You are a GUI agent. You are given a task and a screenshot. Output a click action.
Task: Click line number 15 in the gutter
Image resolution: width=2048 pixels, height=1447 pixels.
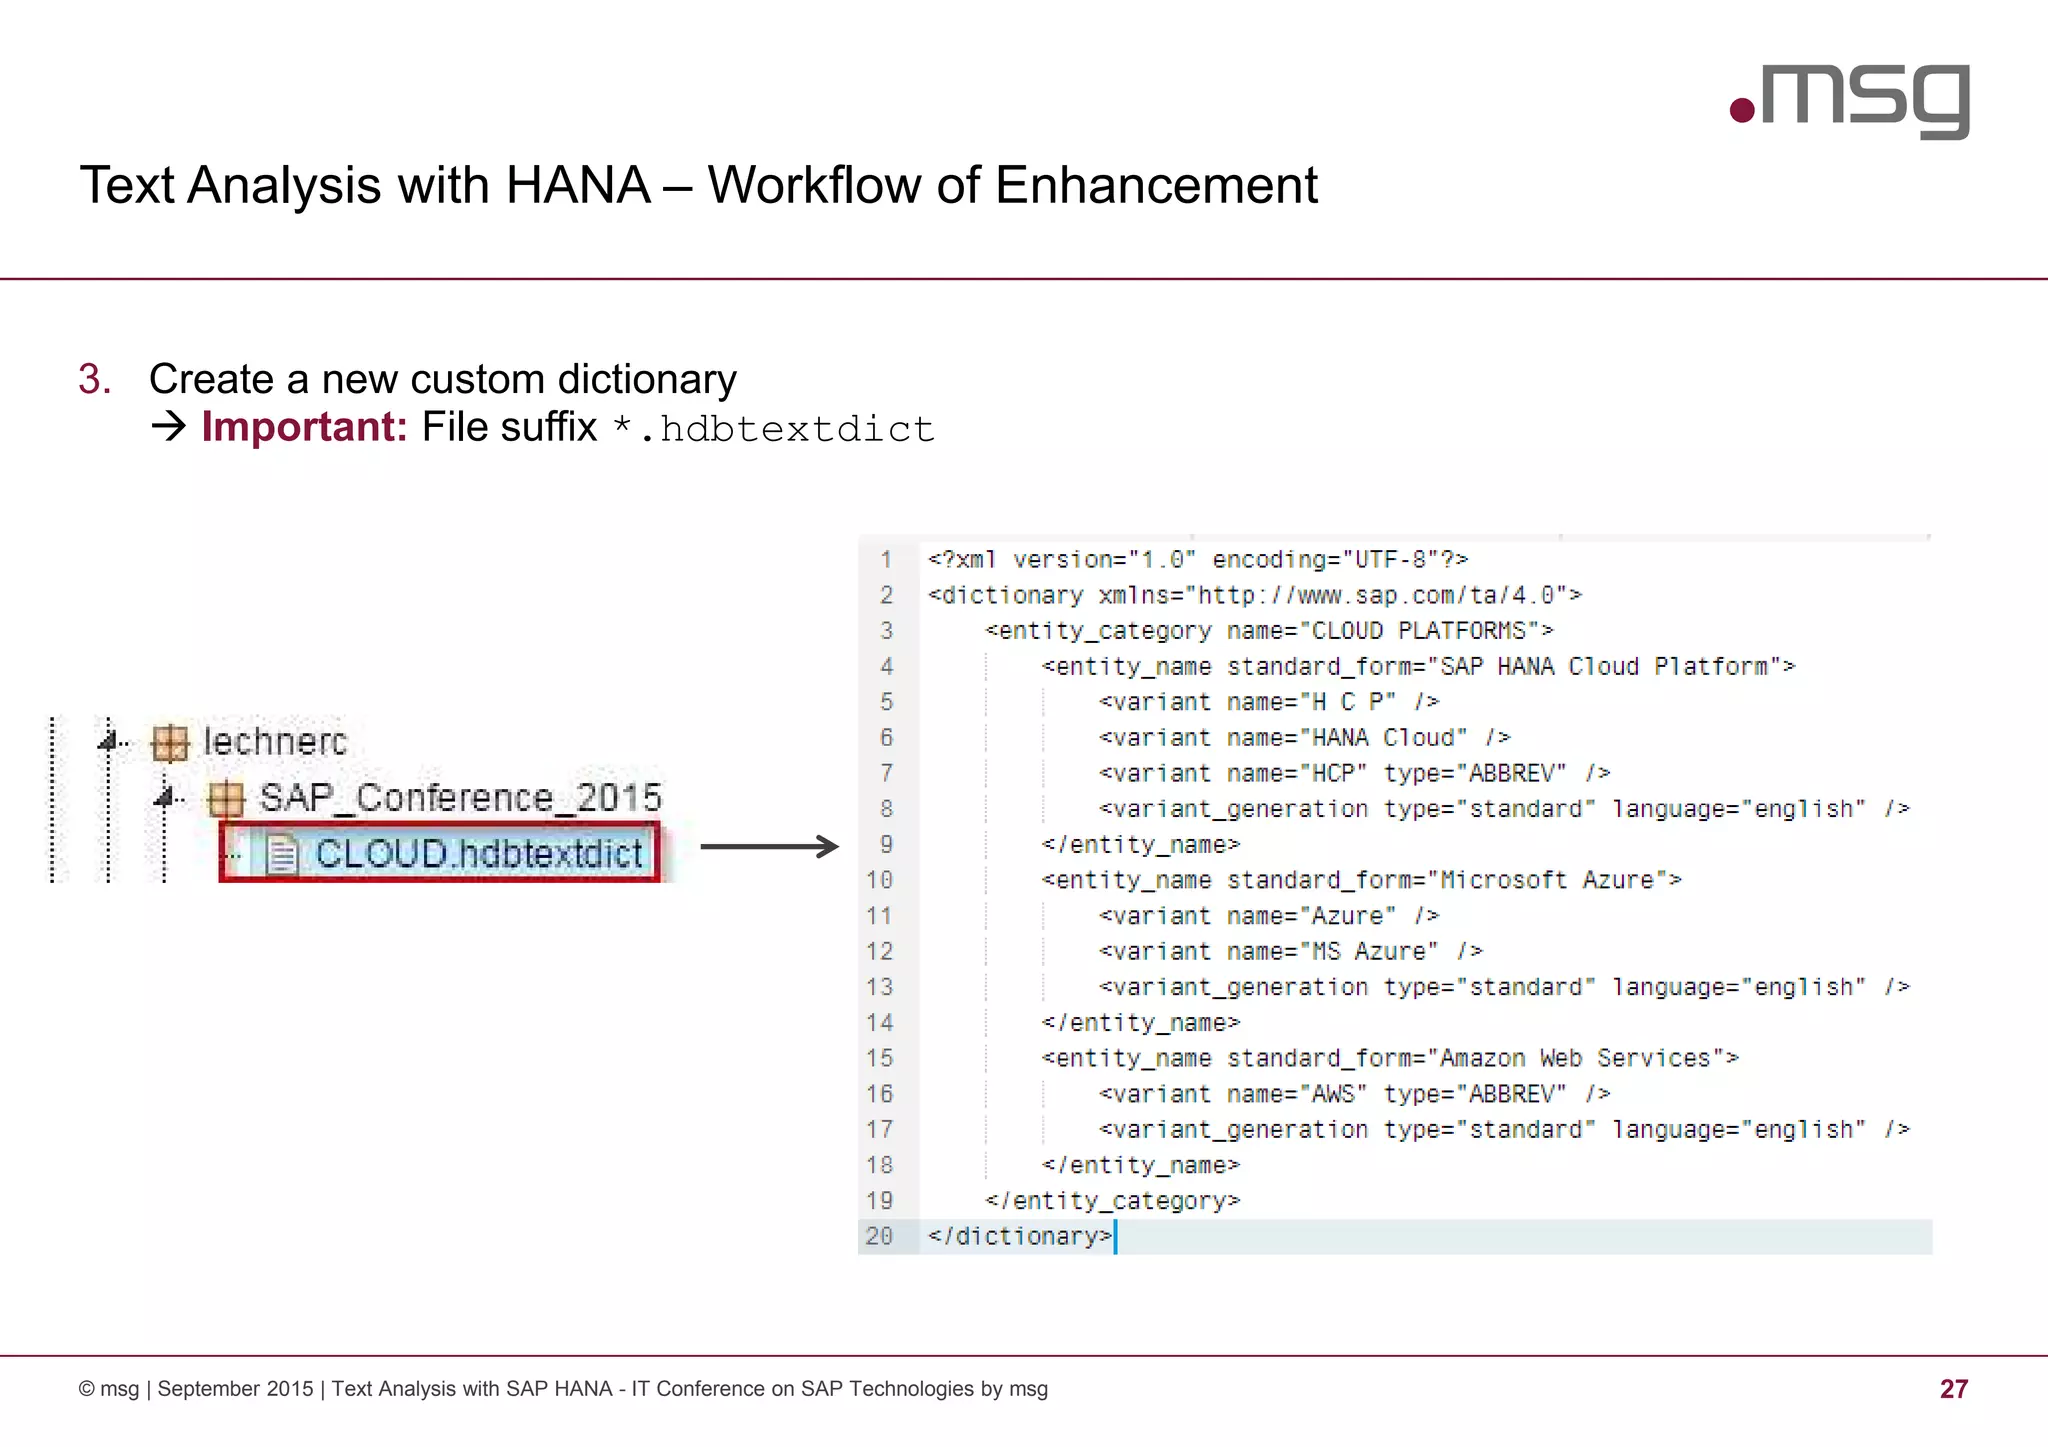(880, 1058)
